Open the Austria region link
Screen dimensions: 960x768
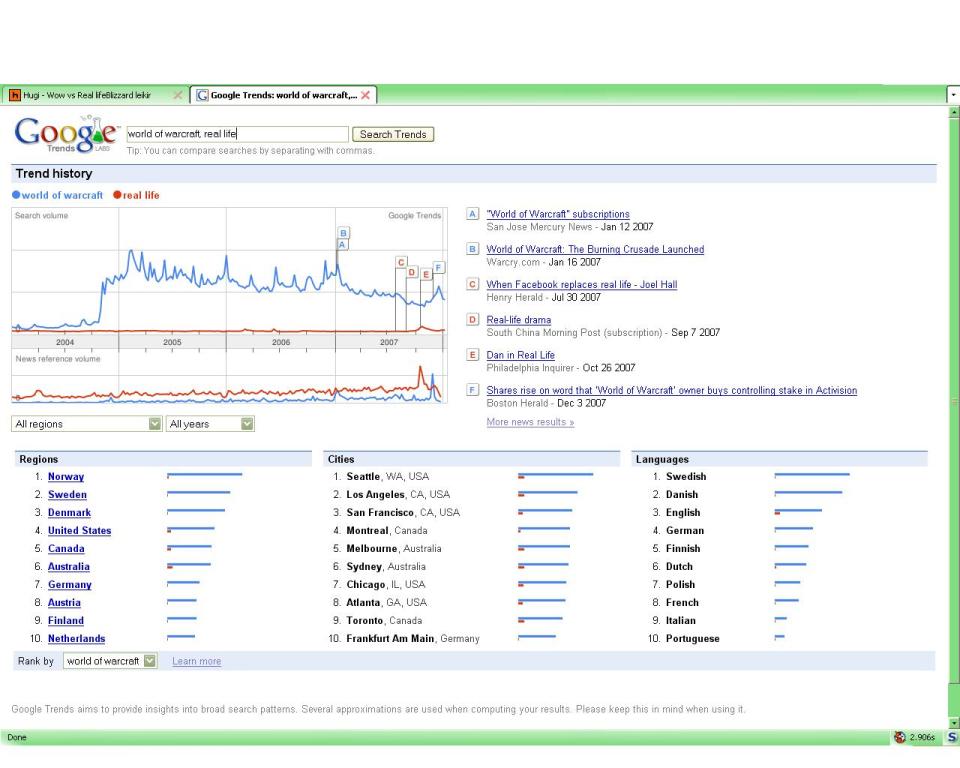click(64, 603)
